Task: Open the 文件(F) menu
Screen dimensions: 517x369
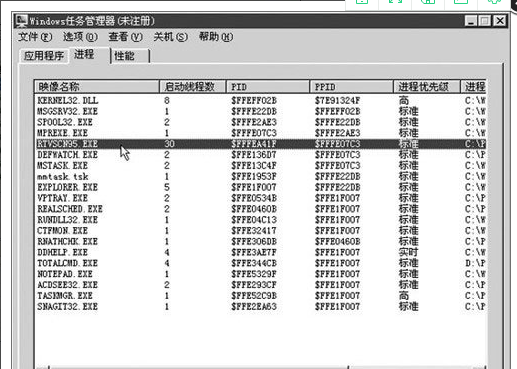Action: coord(35,37)
